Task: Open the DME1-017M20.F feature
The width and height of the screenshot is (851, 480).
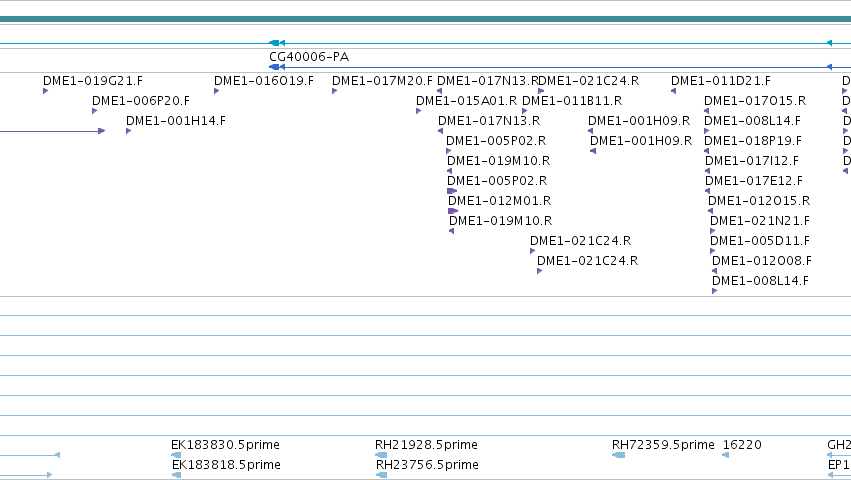Action: tap(382, 80)
